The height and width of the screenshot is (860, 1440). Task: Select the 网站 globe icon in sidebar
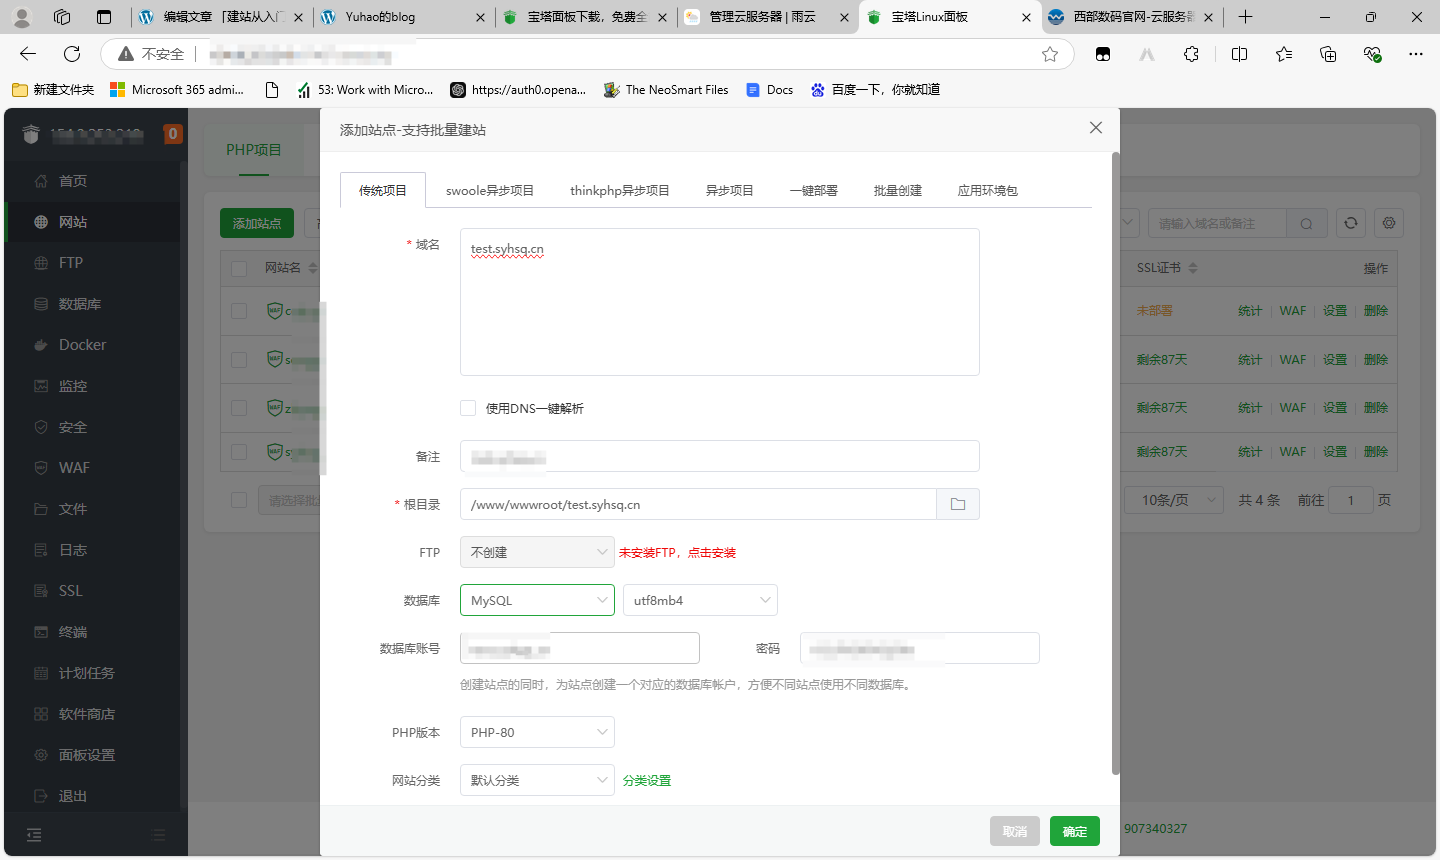pos(41,222)
